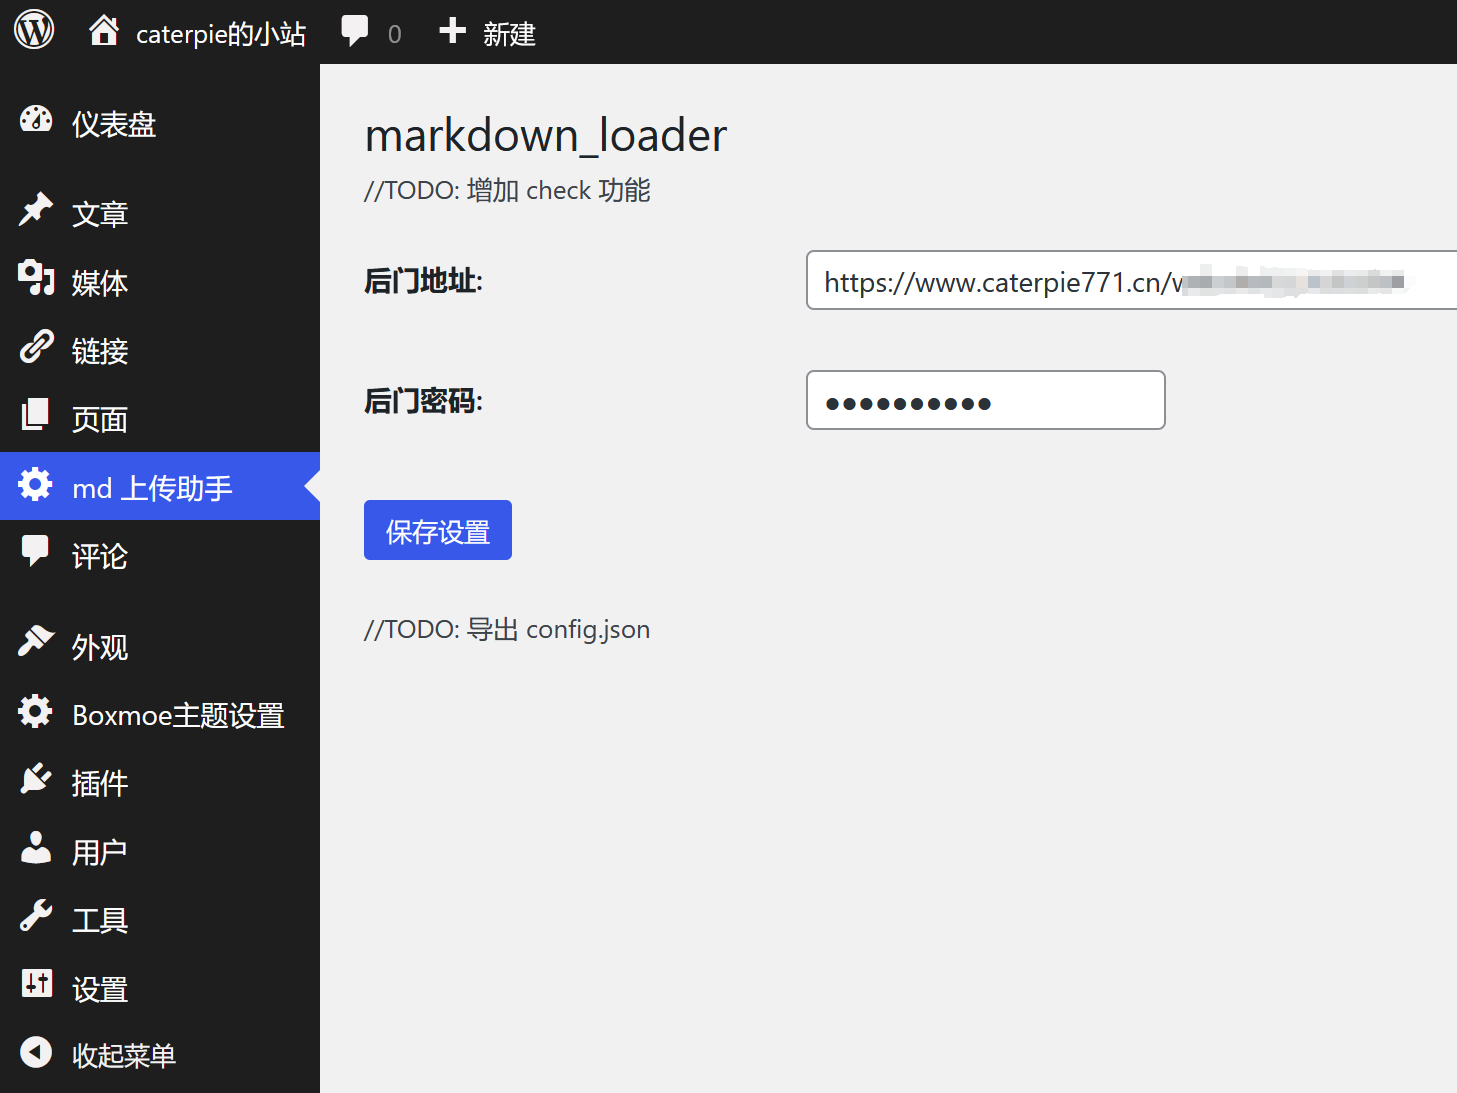Click the plus icon for 新建
Image resolution: width=1457 pixels, height=1093 pixels.
point(452,31)
